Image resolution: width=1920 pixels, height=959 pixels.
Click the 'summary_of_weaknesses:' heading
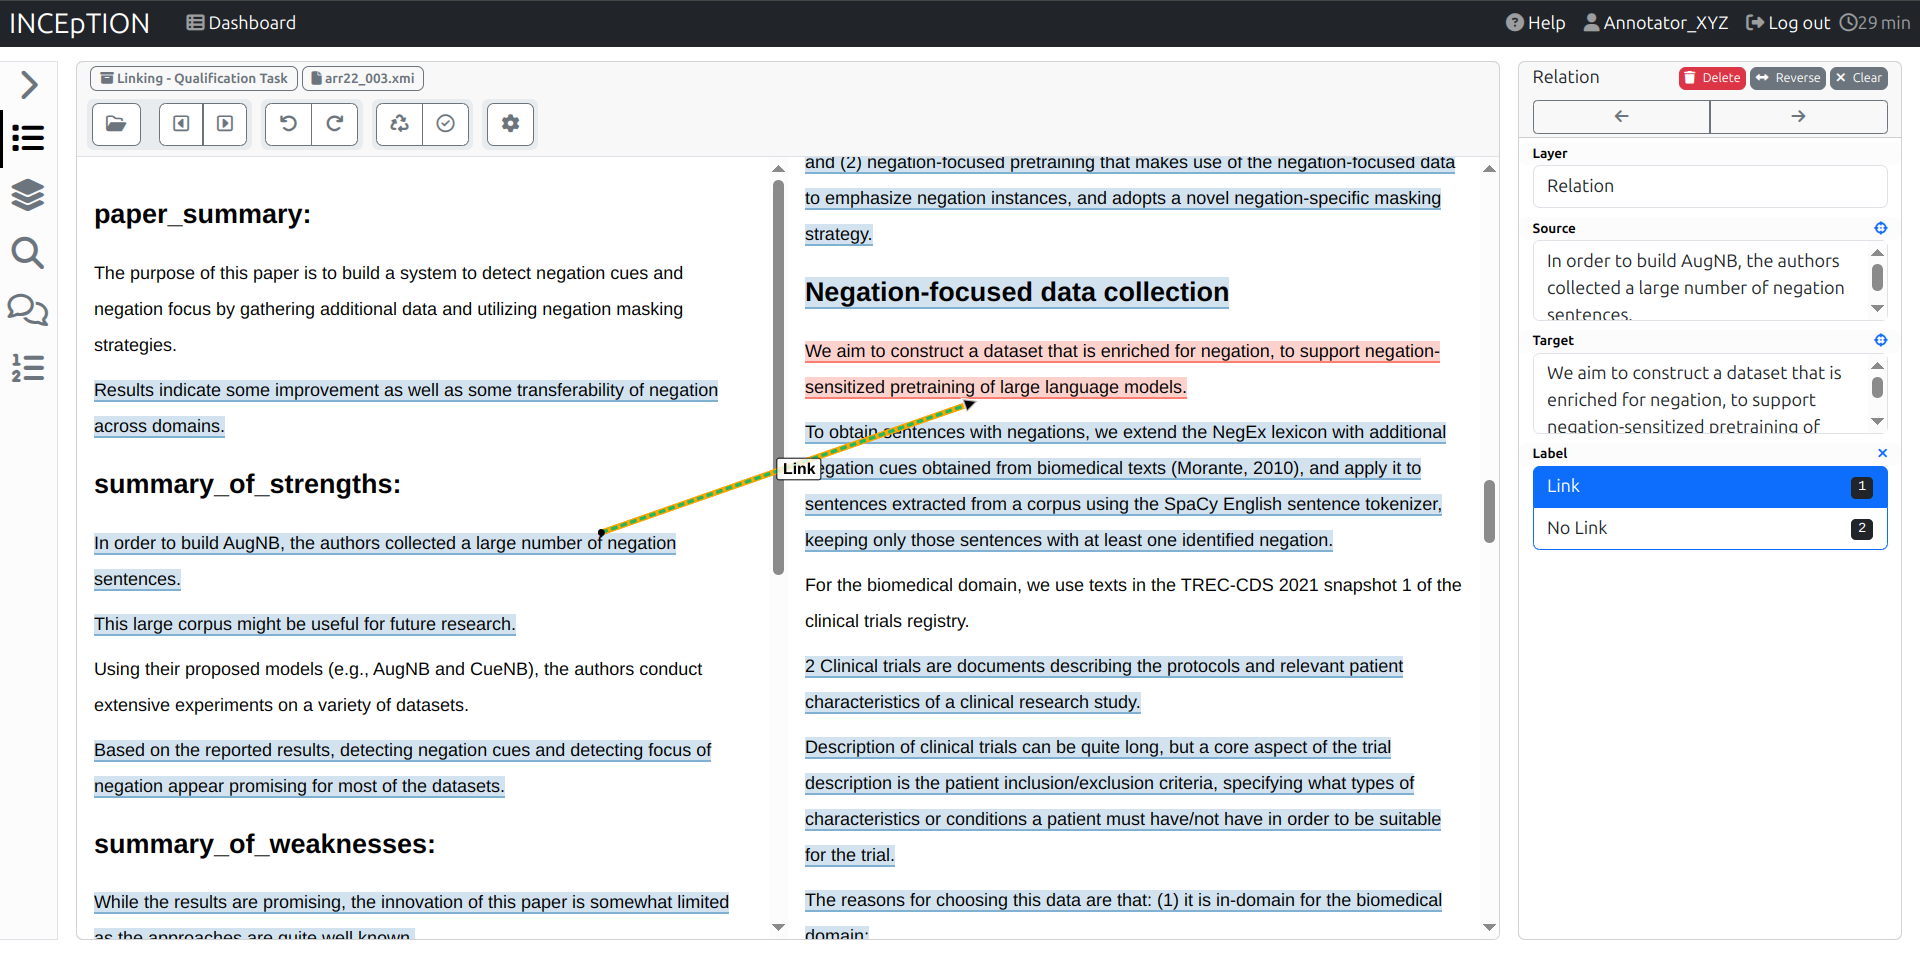coord(265,844)
